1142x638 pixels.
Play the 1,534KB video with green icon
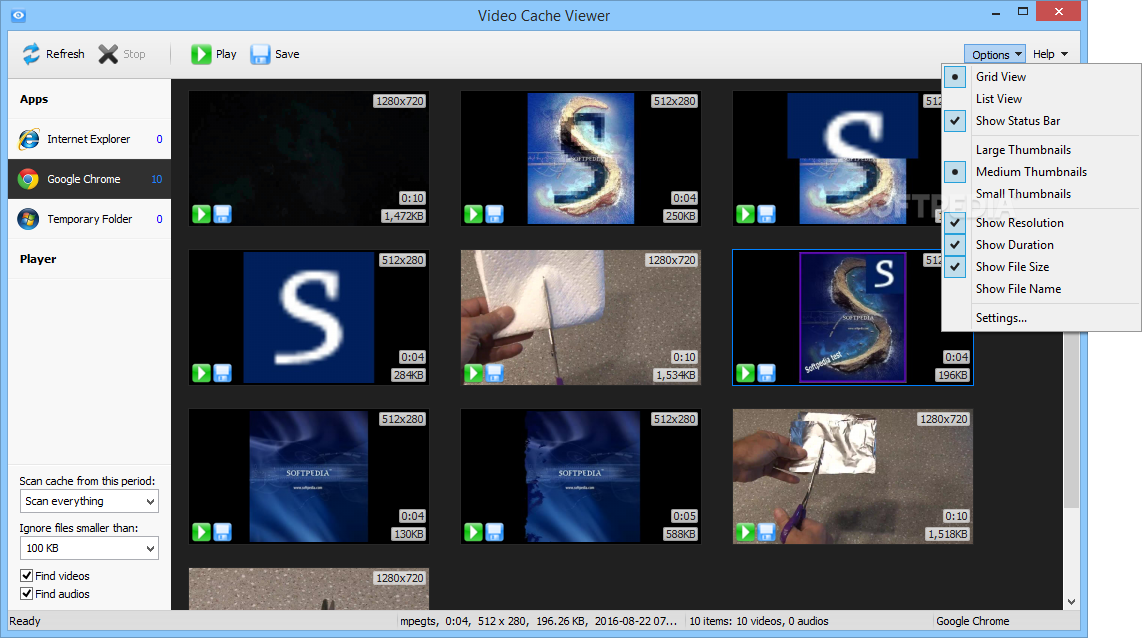(473, 373)
